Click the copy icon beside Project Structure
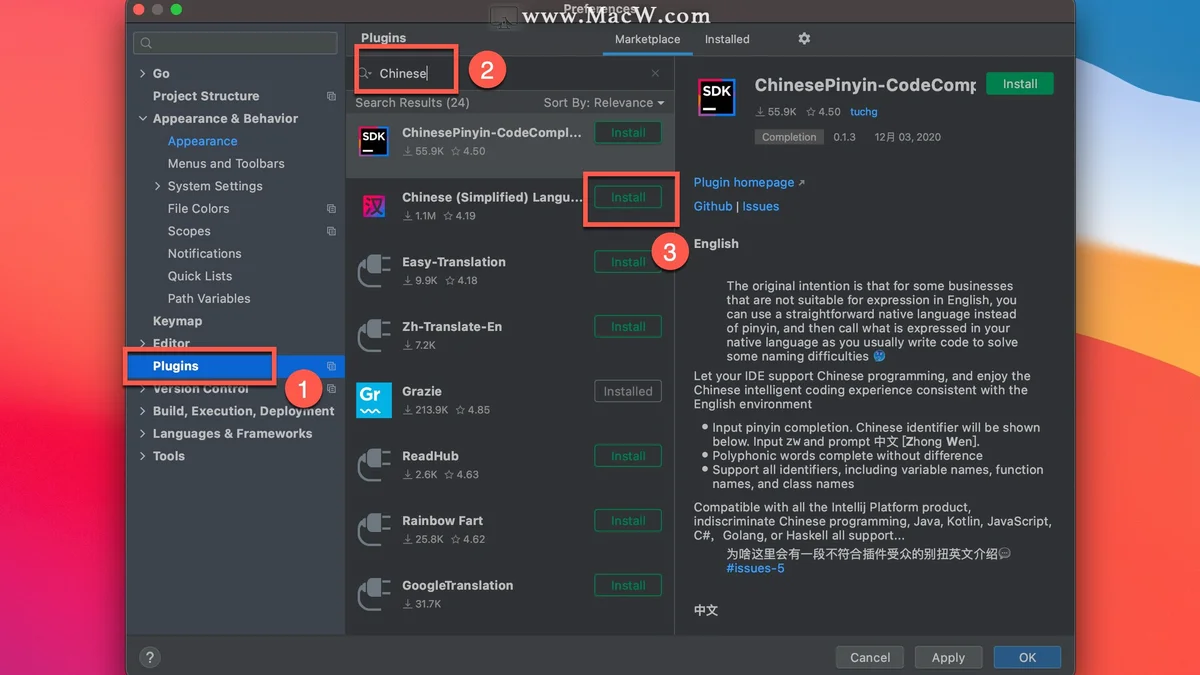1200x675 pixels. tap(331, 96)
